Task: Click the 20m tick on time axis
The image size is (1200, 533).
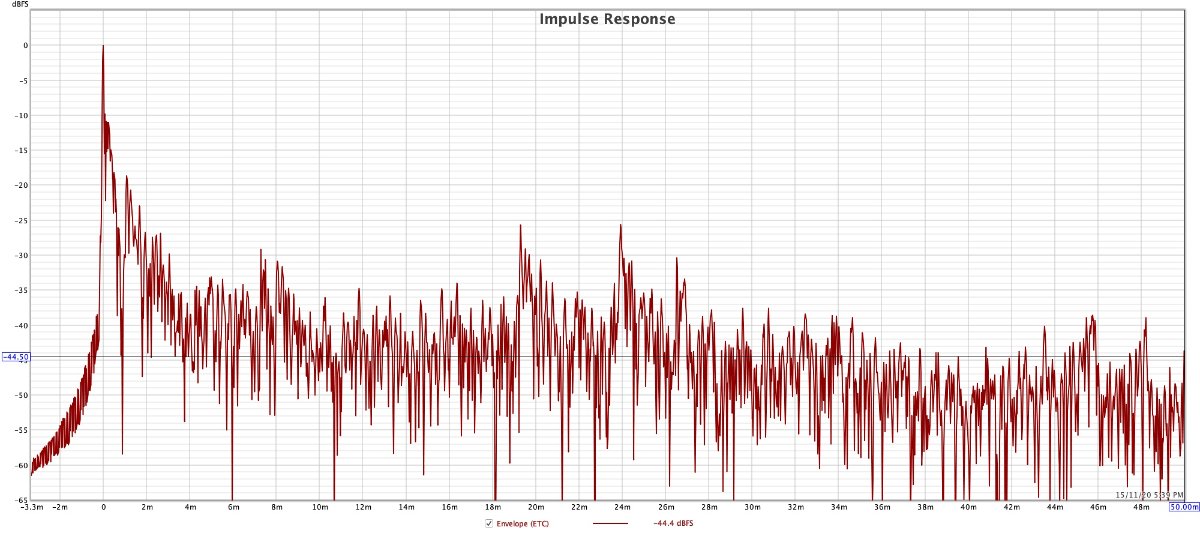Action: point(536,507)
